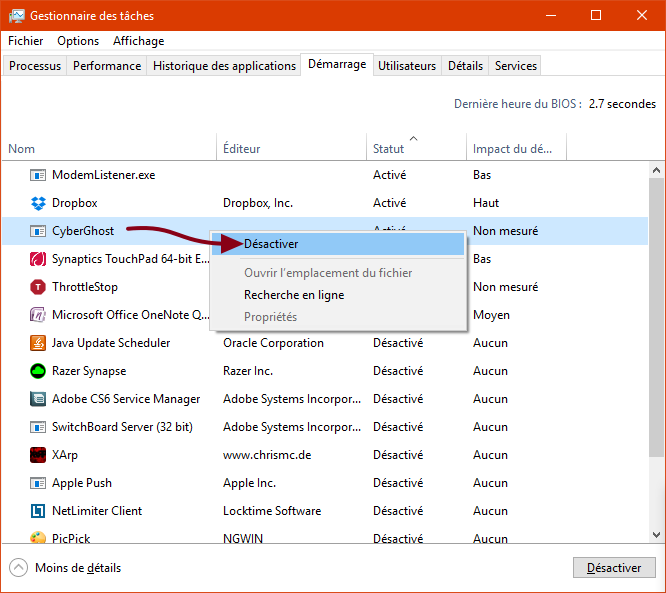
Task: Click the scrollbar down arrow
Action: click(x=656, y=535)
